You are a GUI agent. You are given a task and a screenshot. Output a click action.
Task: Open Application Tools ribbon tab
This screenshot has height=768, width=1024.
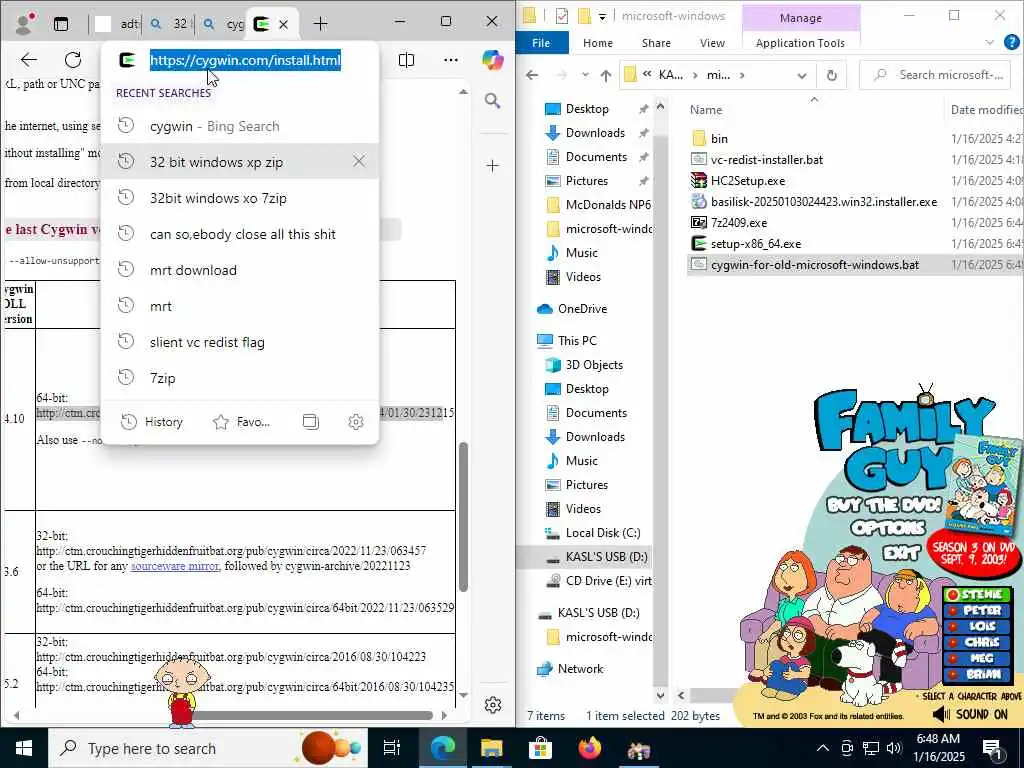(800, 43)
